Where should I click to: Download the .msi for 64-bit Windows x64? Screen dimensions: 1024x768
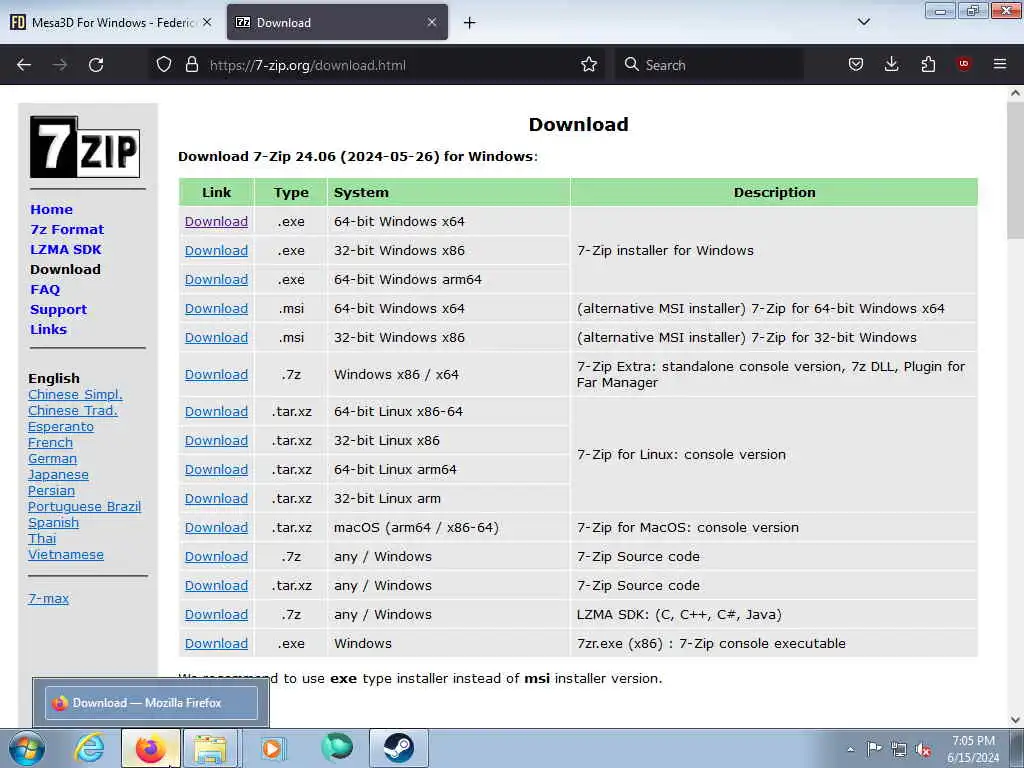[216, 308]
